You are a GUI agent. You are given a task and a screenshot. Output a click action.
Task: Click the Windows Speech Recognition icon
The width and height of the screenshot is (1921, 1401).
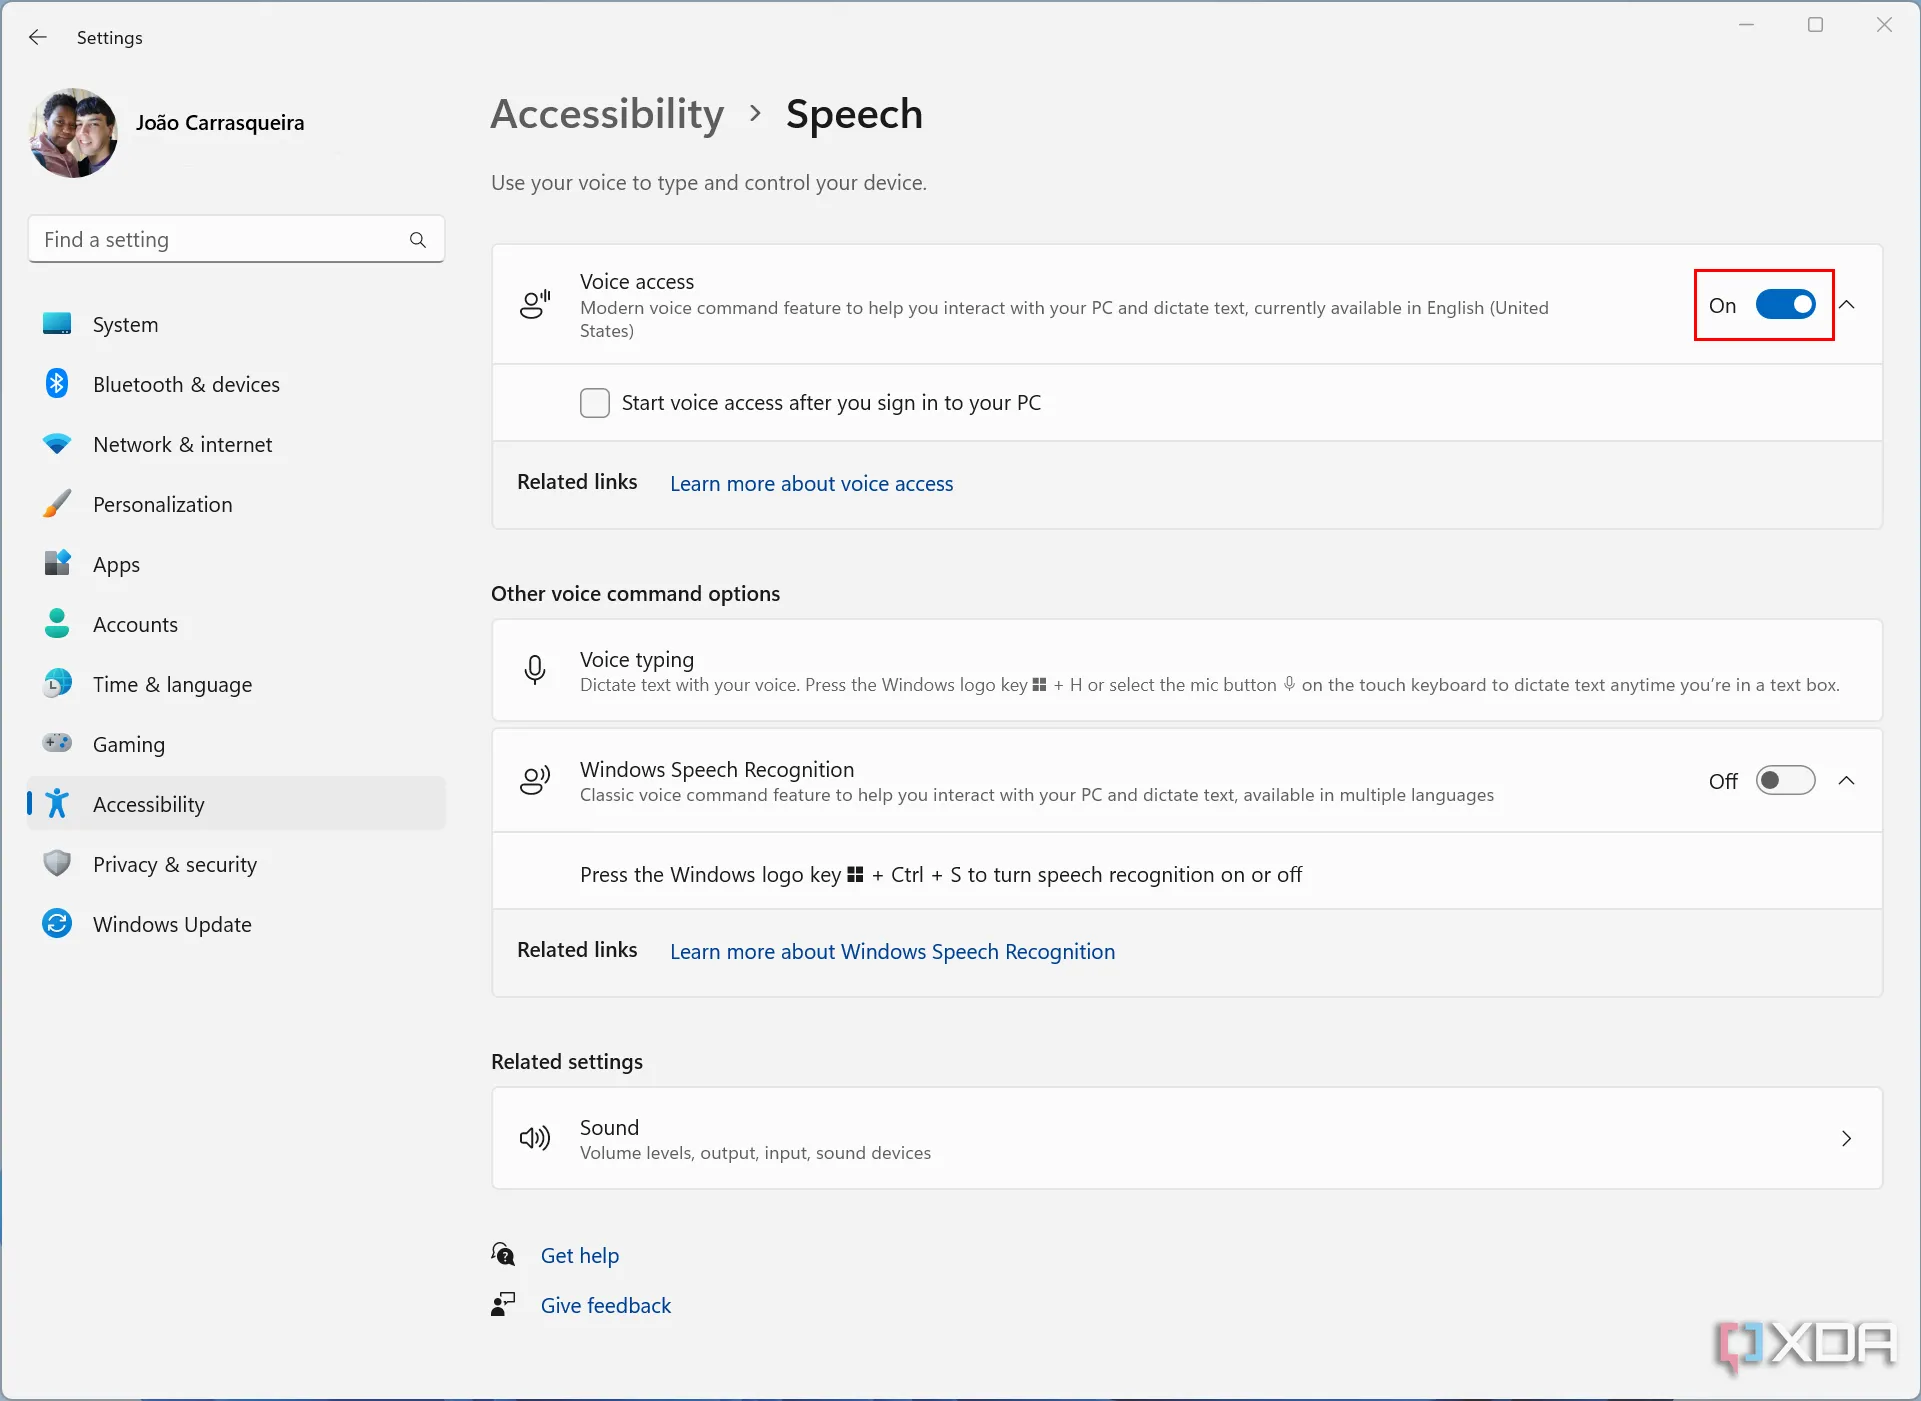(x=535, y=780)
